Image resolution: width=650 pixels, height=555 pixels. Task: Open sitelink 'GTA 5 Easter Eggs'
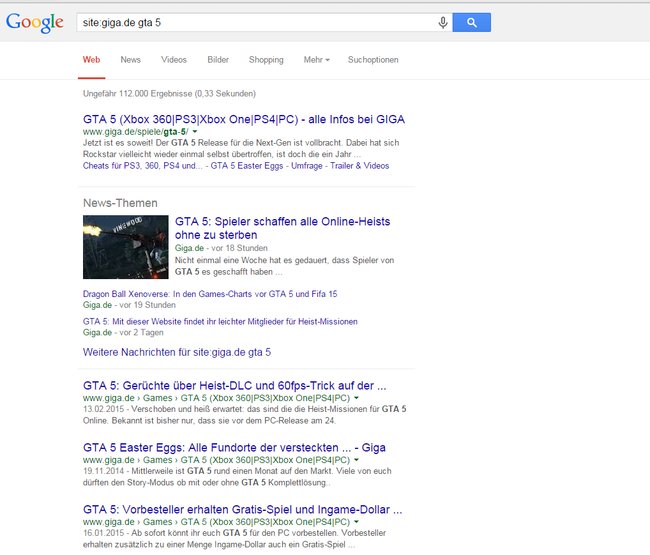click(247, 166)
